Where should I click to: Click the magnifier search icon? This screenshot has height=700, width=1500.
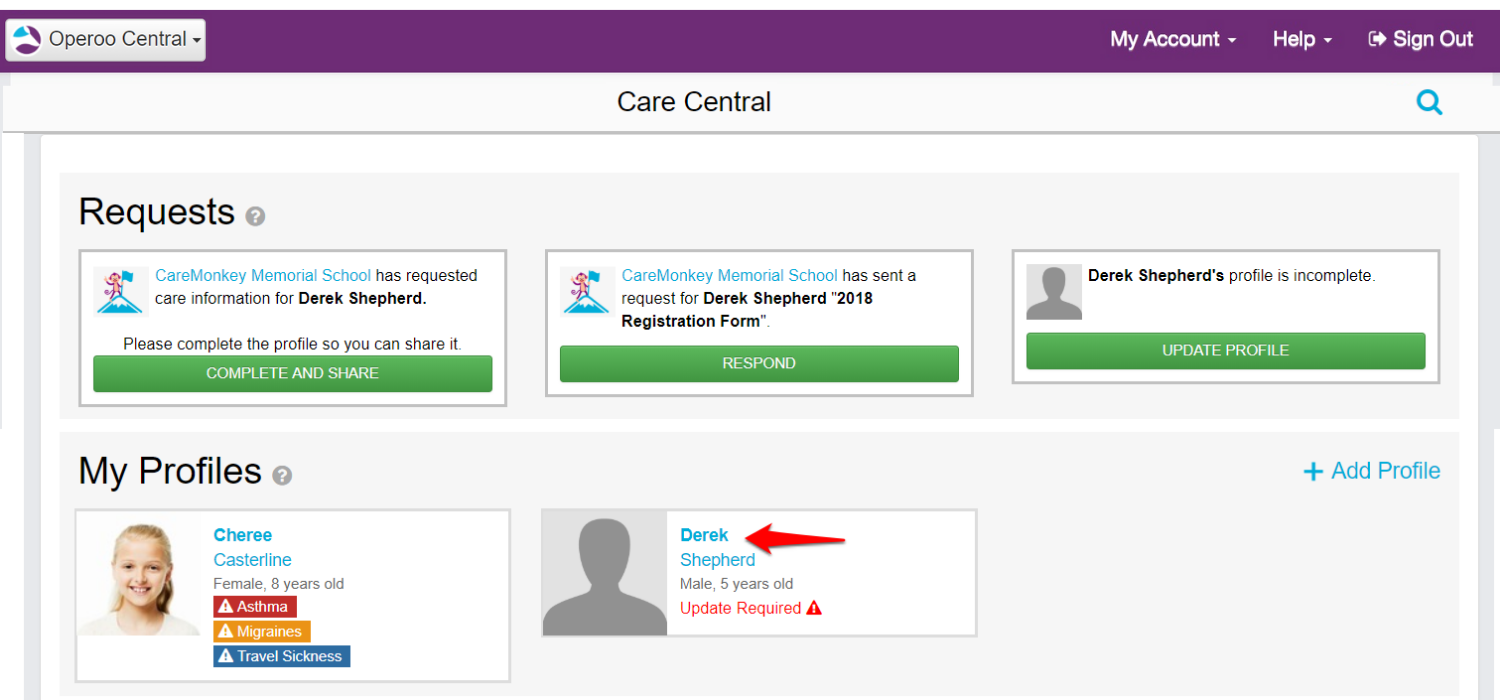pyautogui.click(x=1429, y=102)
